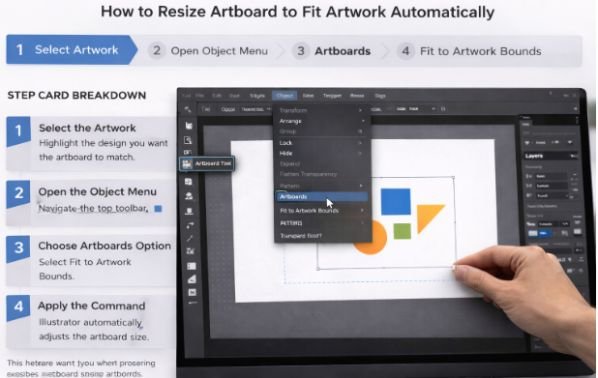Open the highlighted Object menu in menu bar
Viewport: 598px width, 378px height.
coord(285,96)
